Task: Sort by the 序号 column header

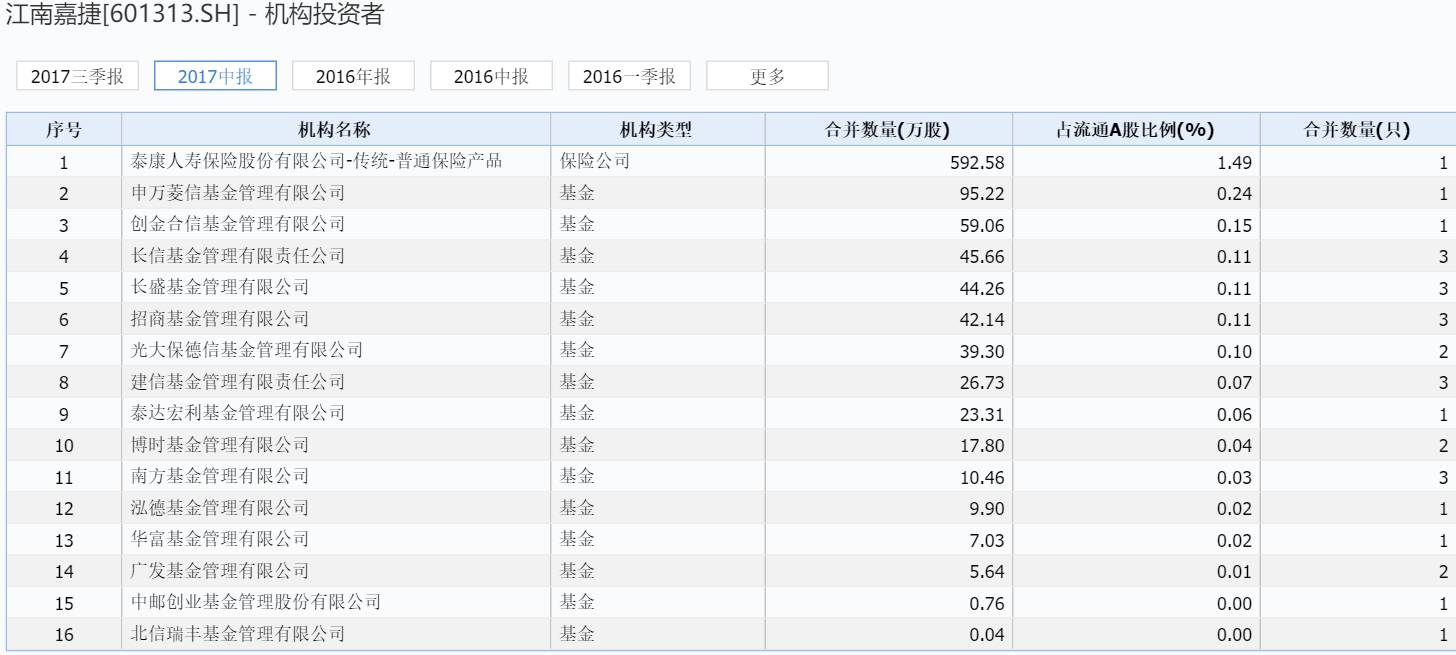Action: point(64,129)
